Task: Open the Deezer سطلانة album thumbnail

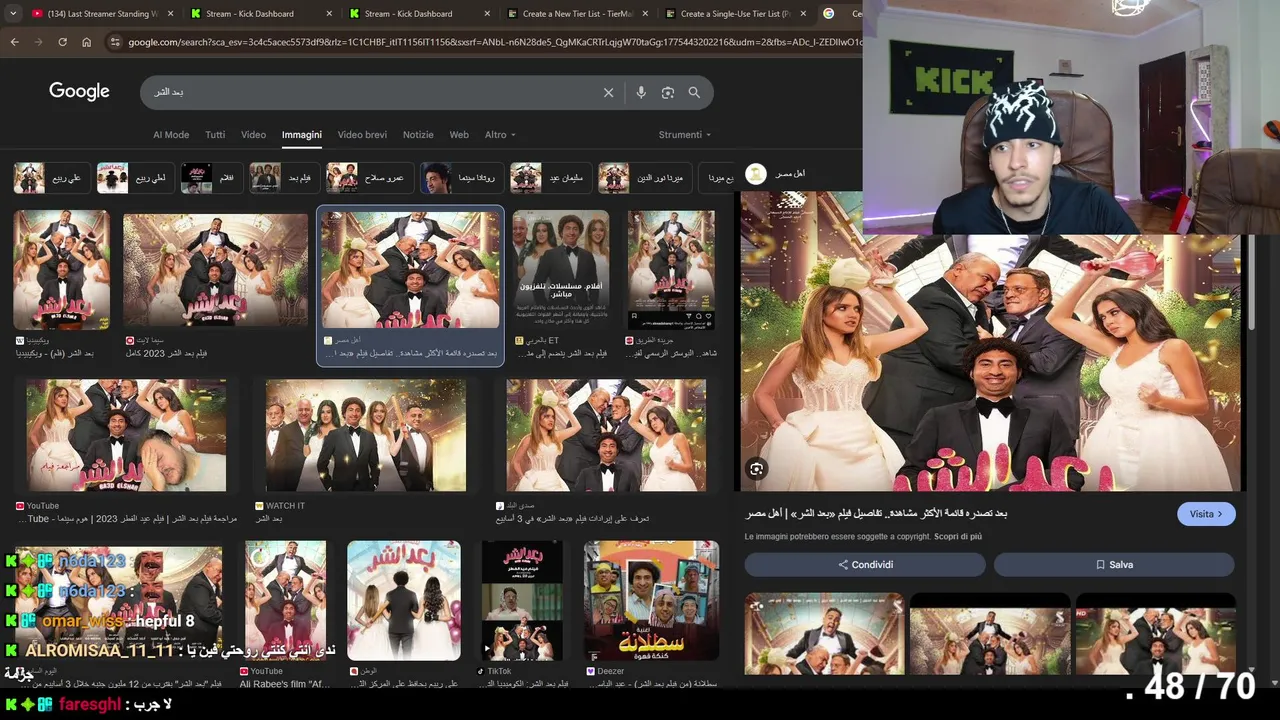Action: [651, 600]
